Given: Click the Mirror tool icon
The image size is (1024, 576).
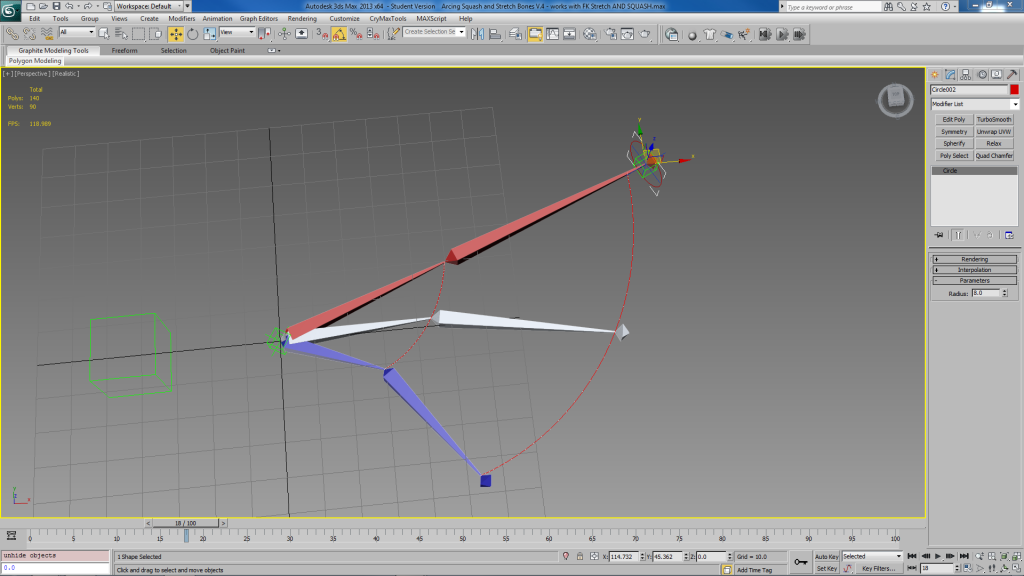Looking at the screenshot, I should 476,33.
